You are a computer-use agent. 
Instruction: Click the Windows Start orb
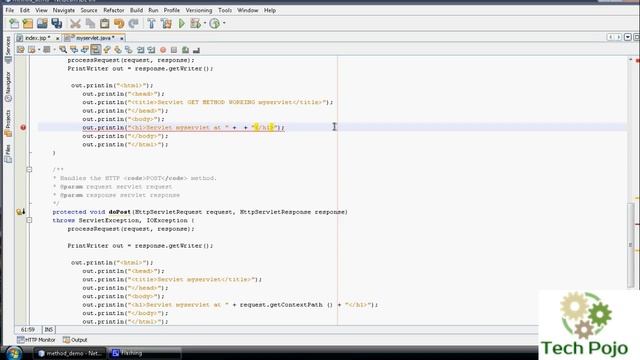[x=14, y=353]
